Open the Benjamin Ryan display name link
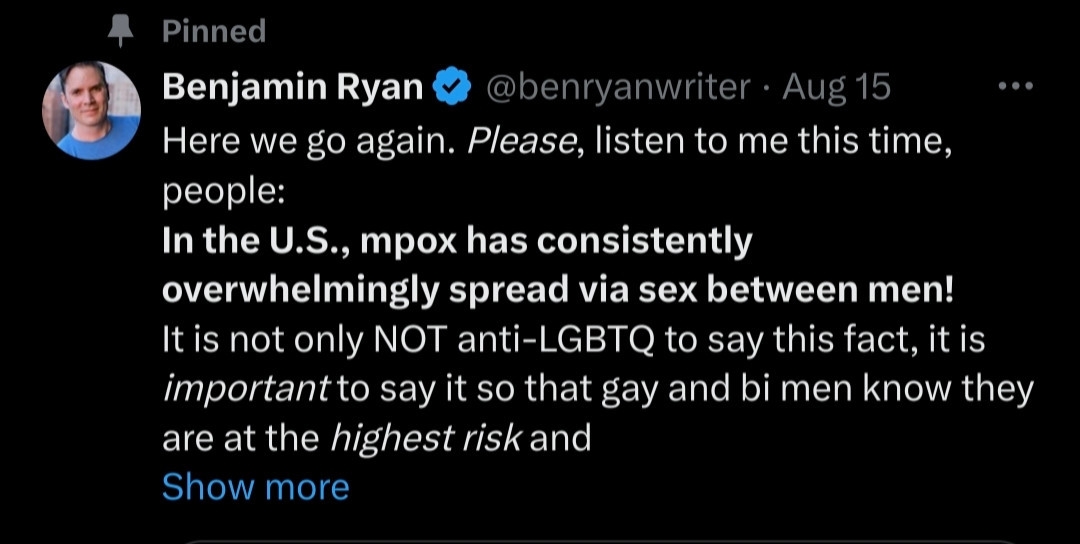This screenshot has height=544, width=1080. [x=293, y=88]
